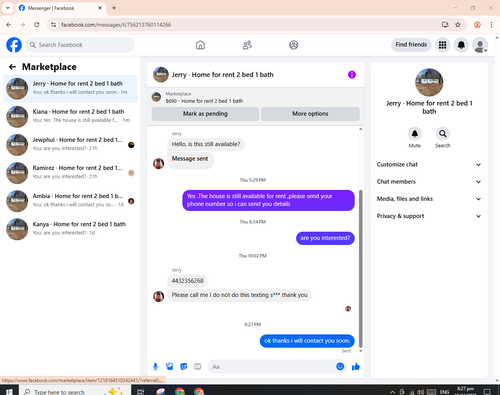Click the Search Facebook field
The width and height of the screenshot is (500, 395).
[80, 45]
